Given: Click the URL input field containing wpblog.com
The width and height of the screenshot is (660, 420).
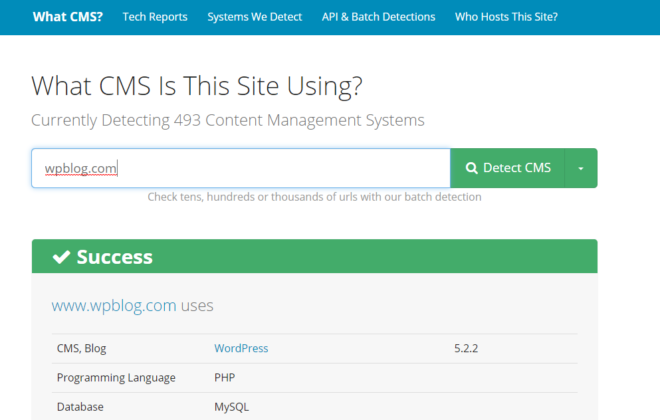Looking at the screenshot, I should pyautogui.click(x=241, y=168).
